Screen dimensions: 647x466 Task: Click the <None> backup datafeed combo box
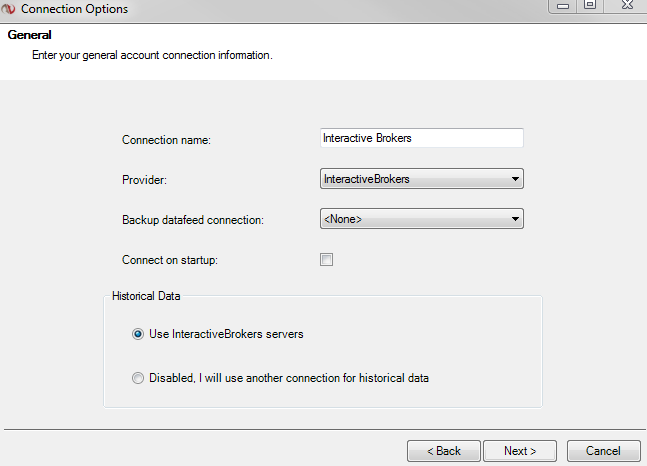tap(422, 219)
